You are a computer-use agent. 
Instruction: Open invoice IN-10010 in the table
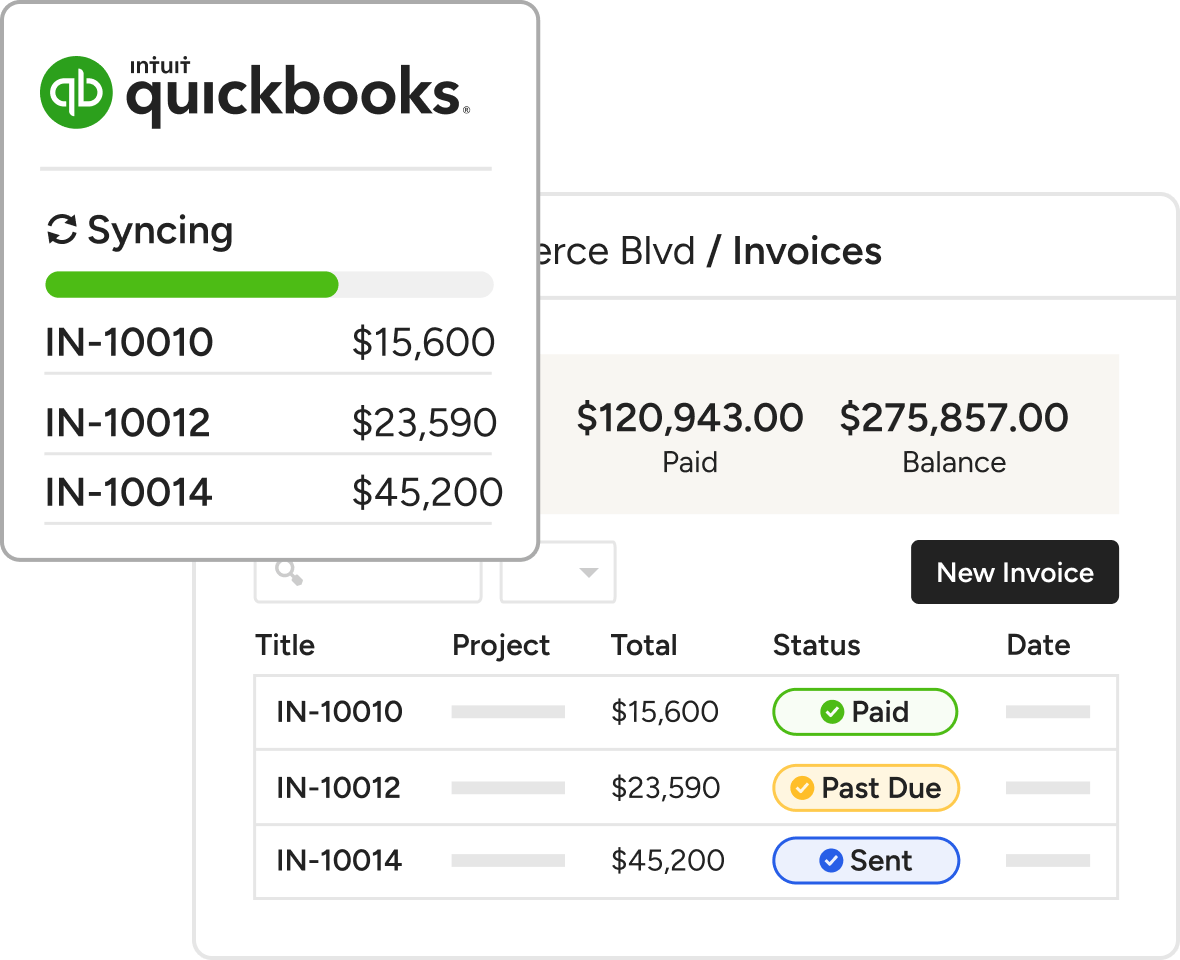pos(339,712)
